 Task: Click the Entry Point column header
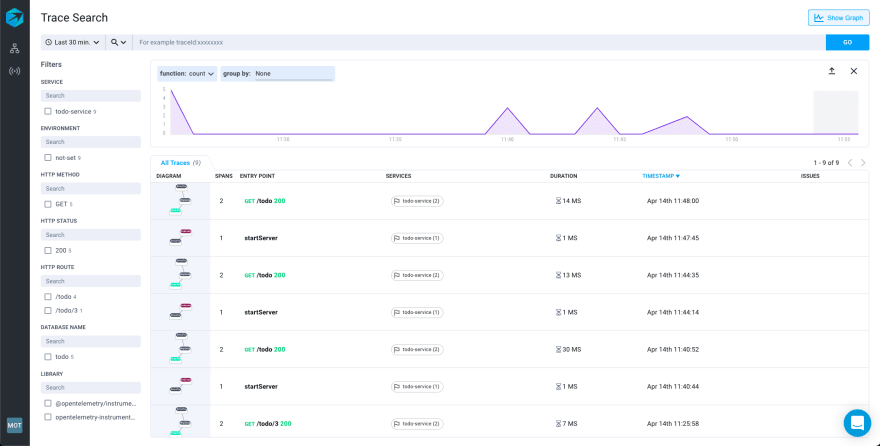[257, 176]
